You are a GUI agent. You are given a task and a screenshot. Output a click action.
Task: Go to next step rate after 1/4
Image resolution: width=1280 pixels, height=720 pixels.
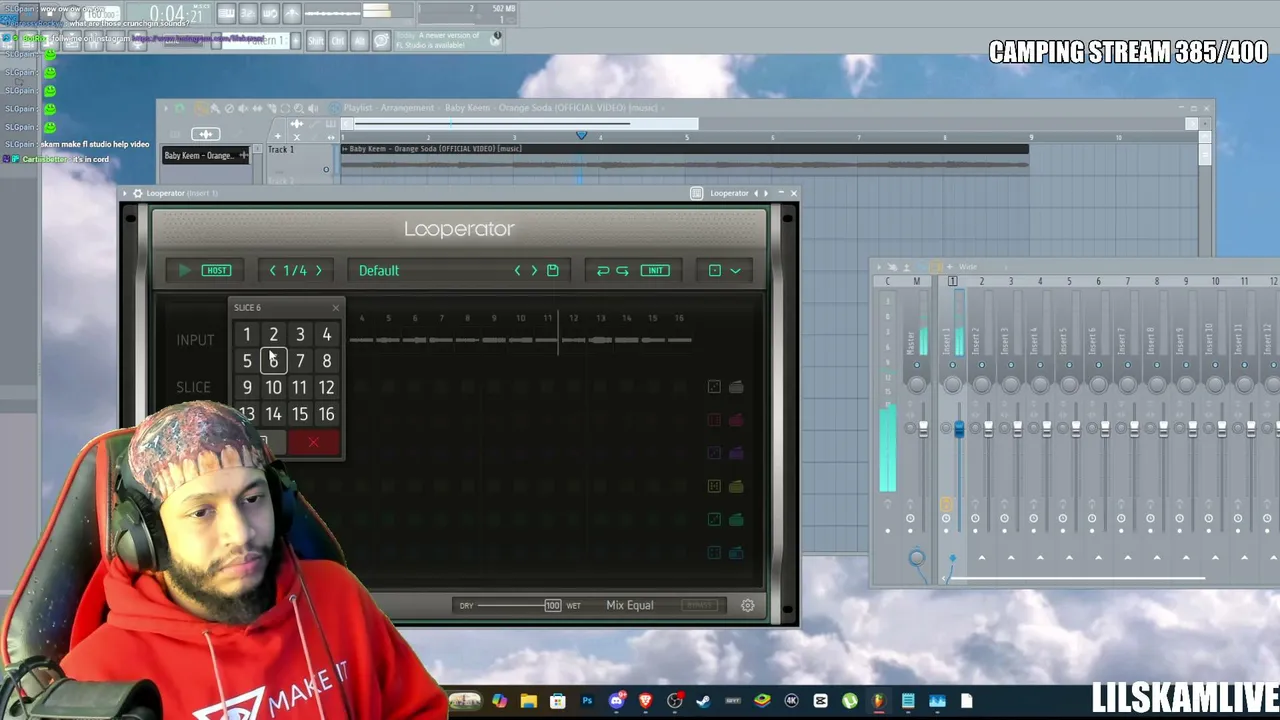(x=319, y=270)
